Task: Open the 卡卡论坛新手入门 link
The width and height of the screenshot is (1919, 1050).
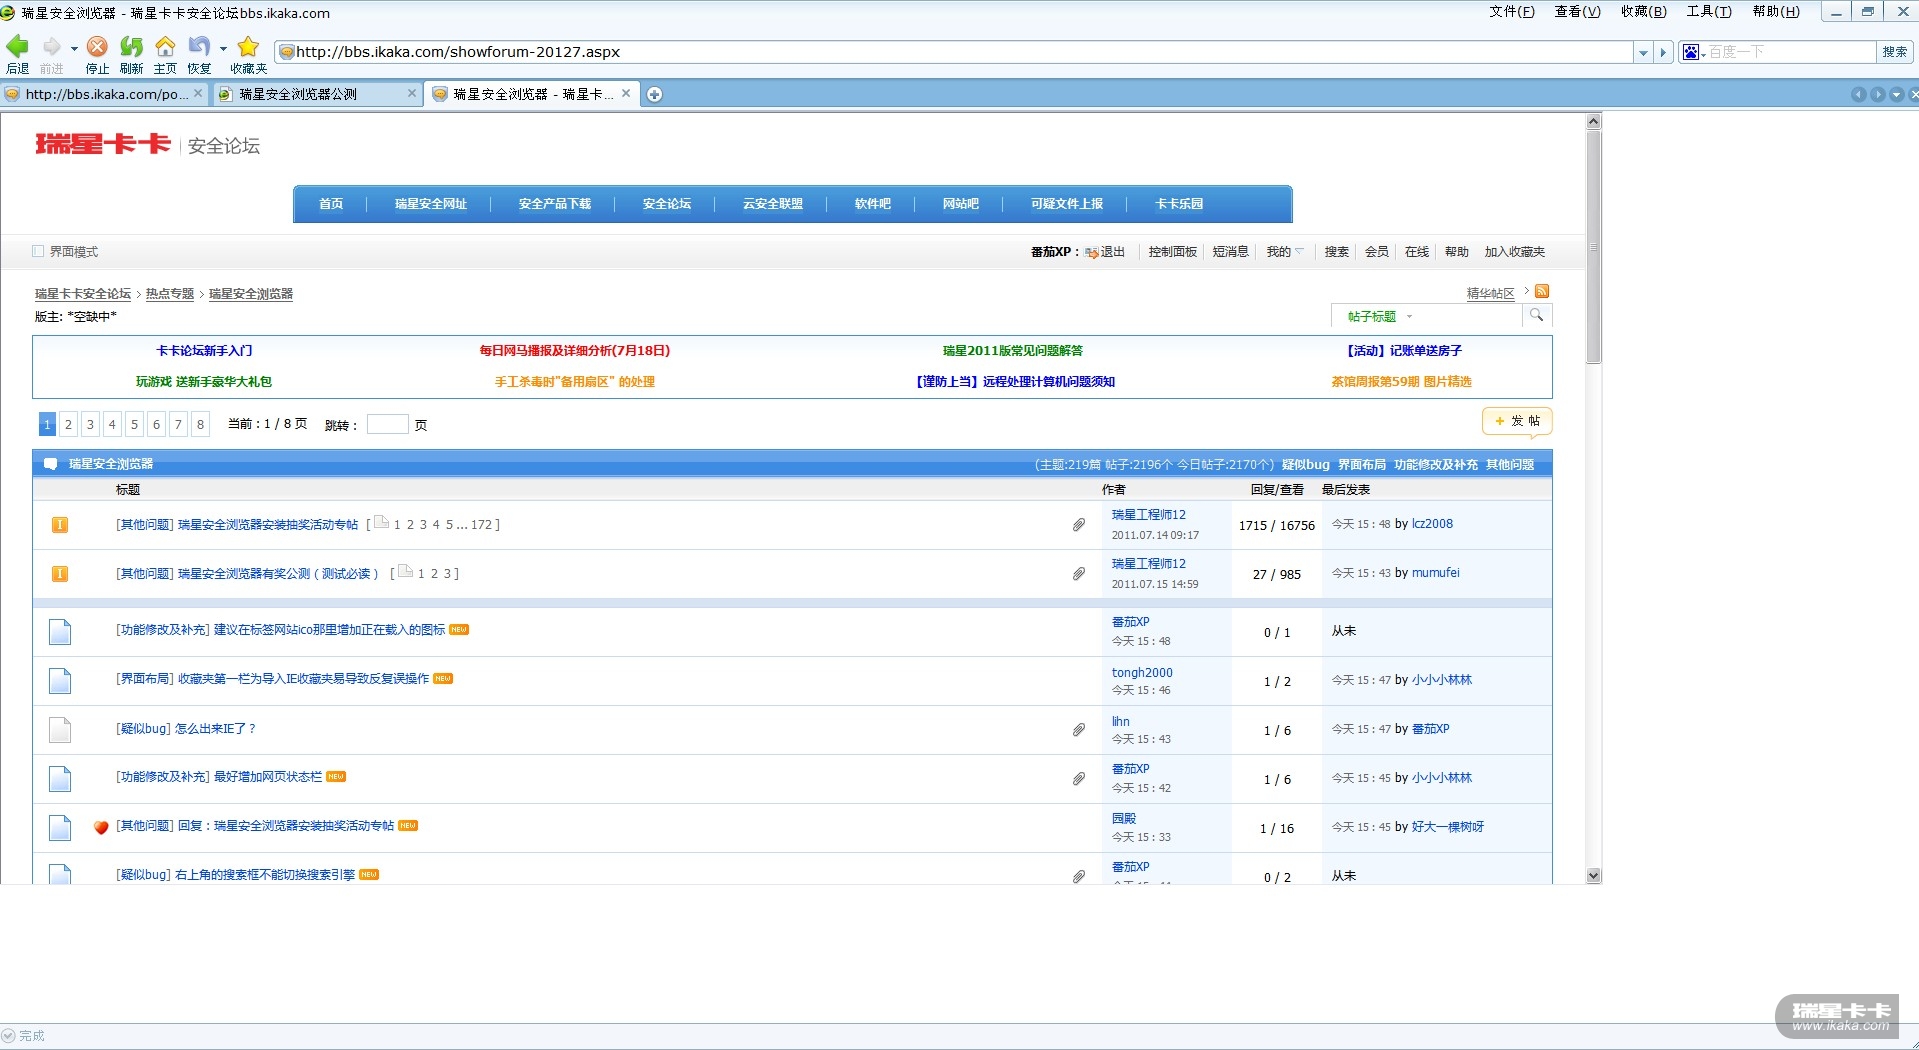Action: 204,351
